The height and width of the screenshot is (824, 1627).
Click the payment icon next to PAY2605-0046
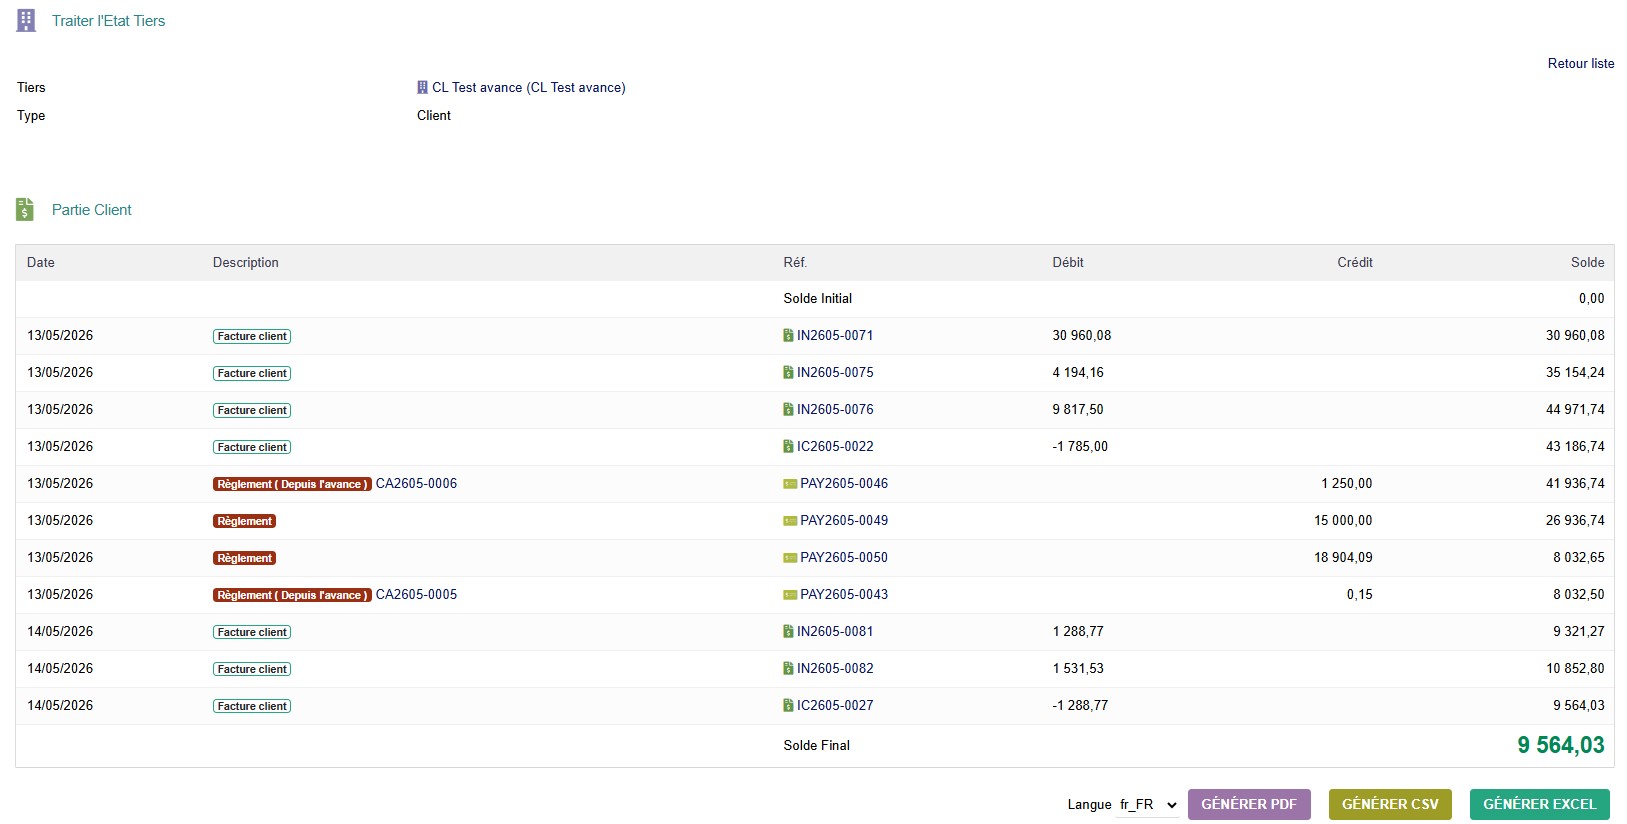pyautogui.click(x=790, y=484)
